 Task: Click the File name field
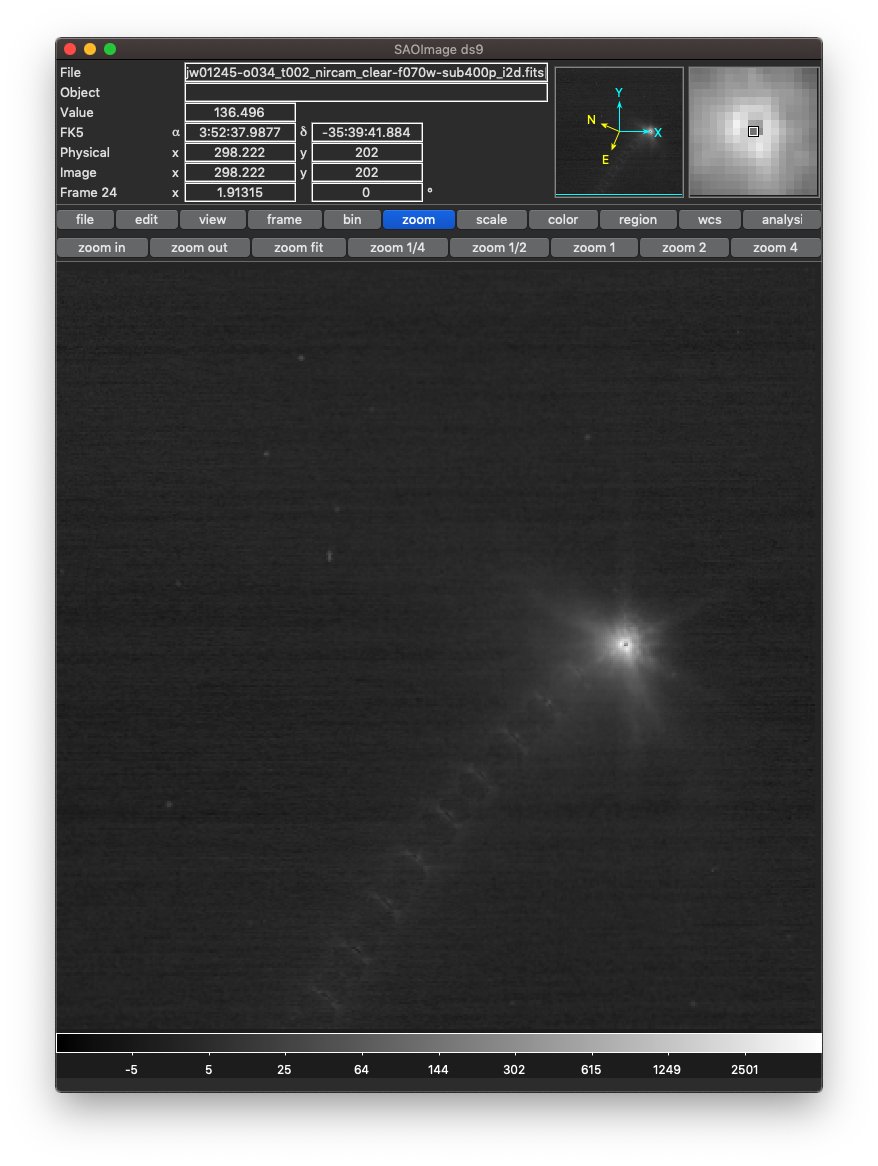pyautogui.click(x=366, y=72)
